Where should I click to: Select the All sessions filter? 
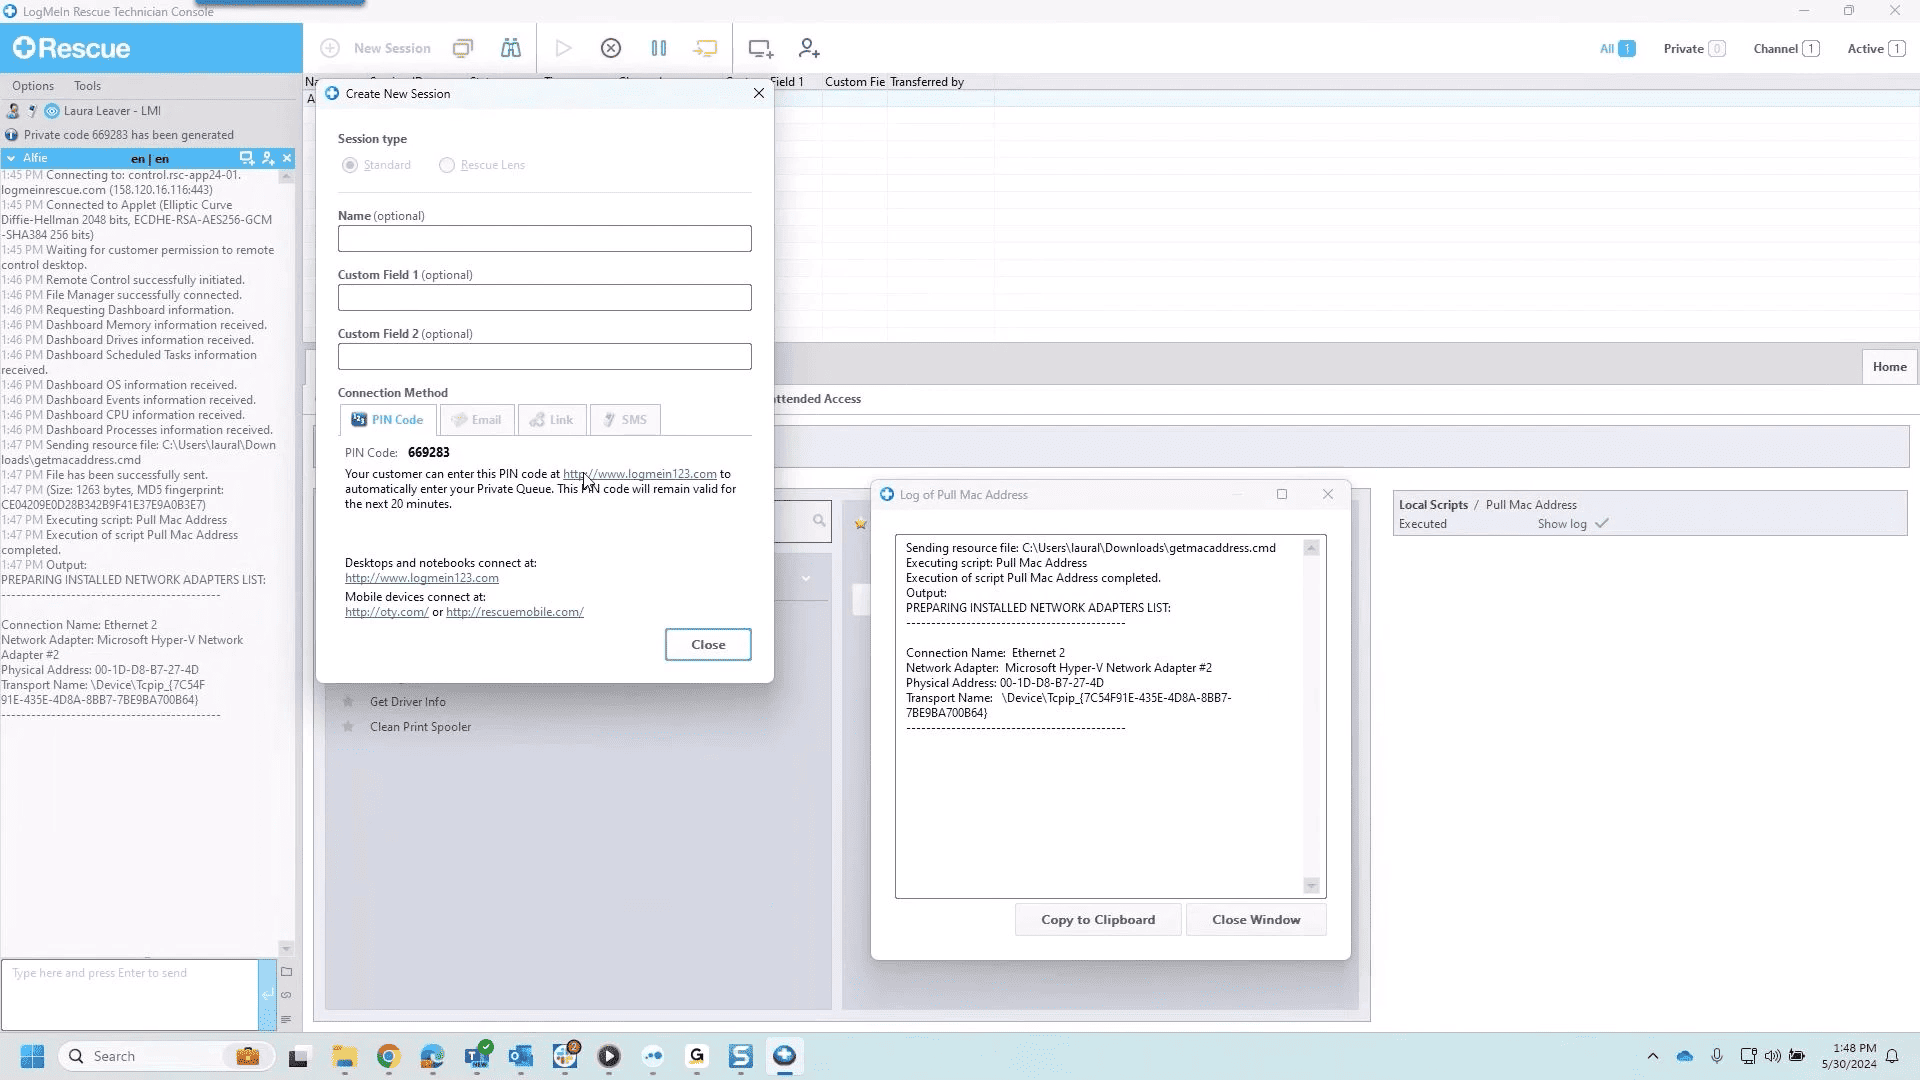point(1617,48)
